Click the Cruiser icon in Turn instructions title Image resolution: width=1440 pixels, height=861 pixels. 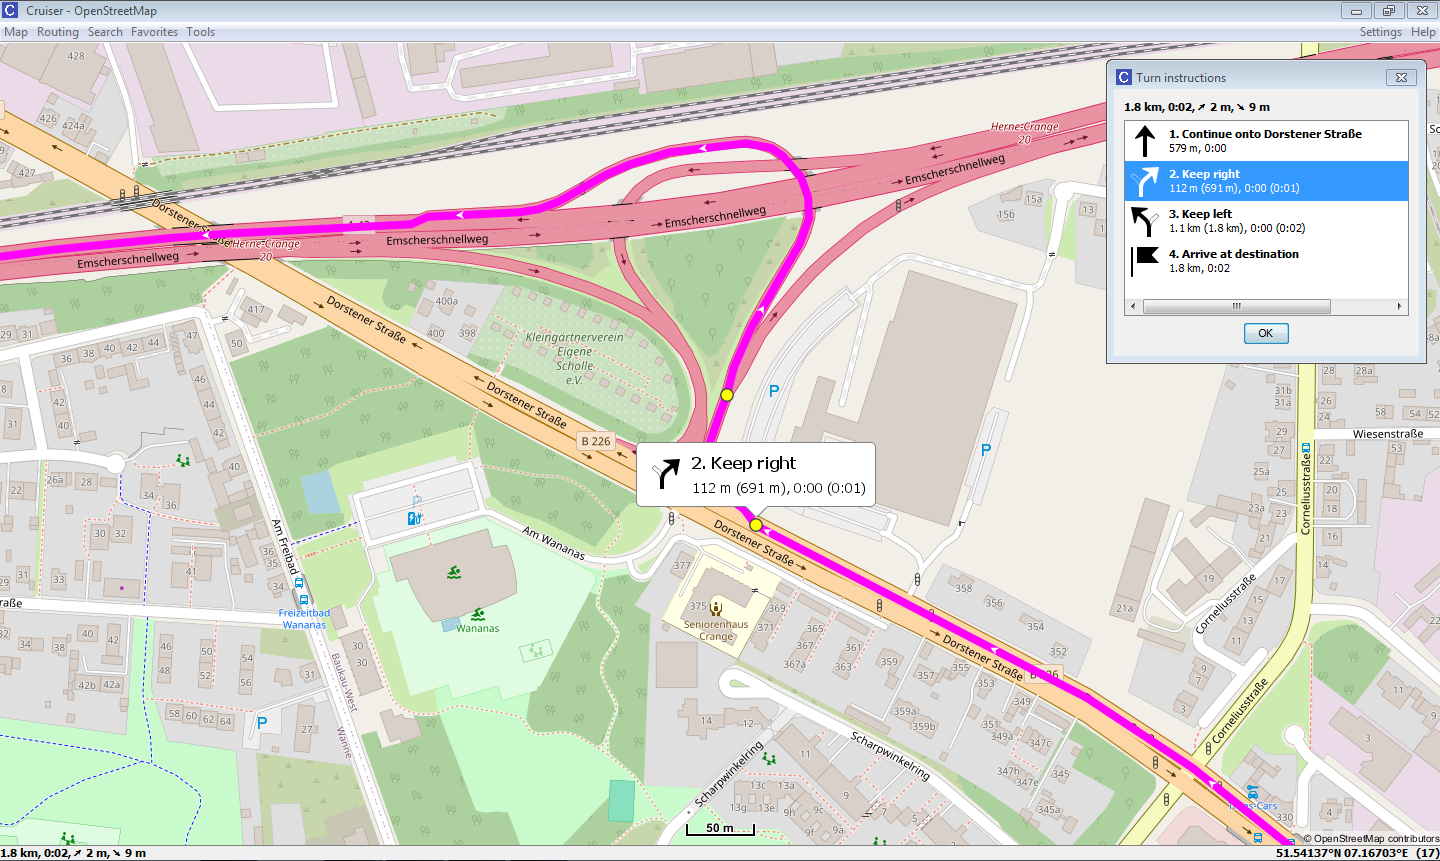1124,78
